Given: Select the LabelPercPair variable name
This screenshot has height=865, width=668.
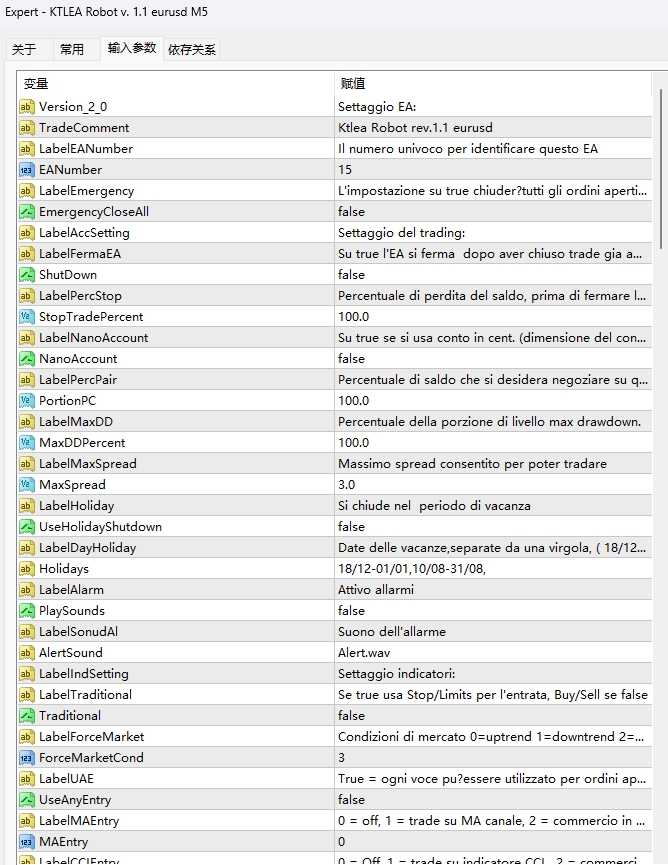Looking at the screenshot, I should coord(78,380).
